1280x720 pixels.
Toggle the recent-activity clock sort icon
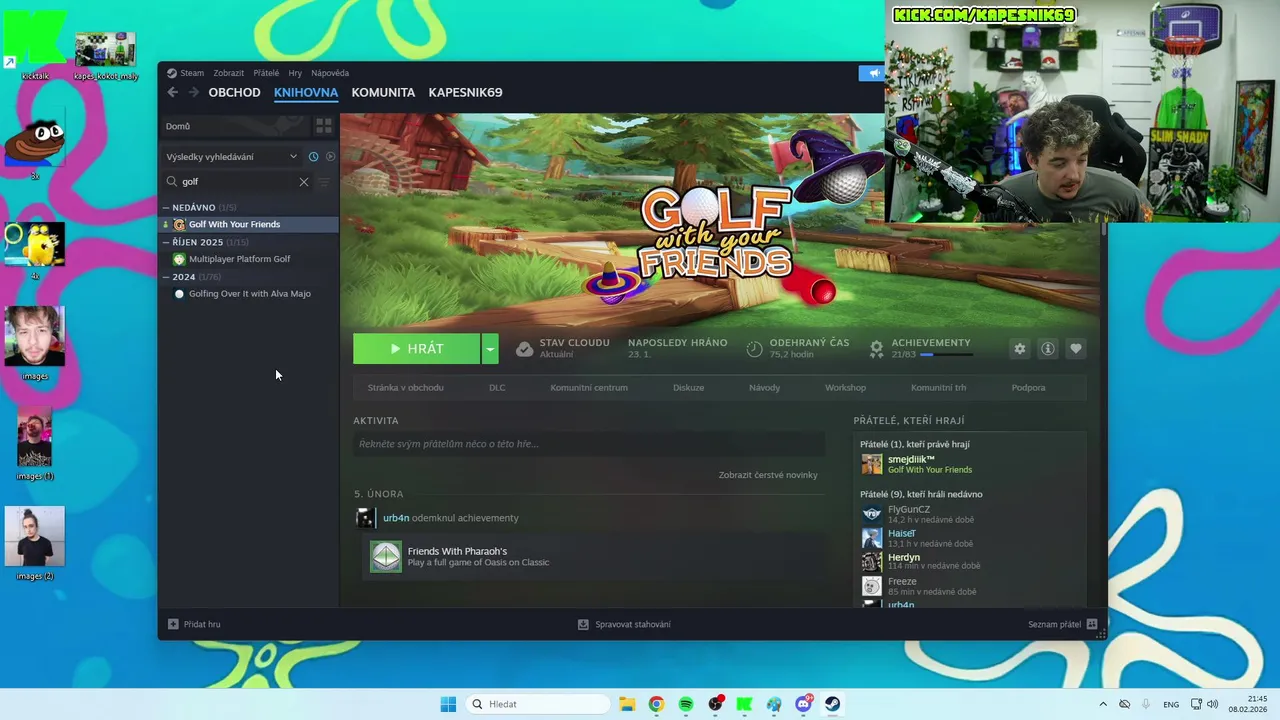click(x=313, y=157)
